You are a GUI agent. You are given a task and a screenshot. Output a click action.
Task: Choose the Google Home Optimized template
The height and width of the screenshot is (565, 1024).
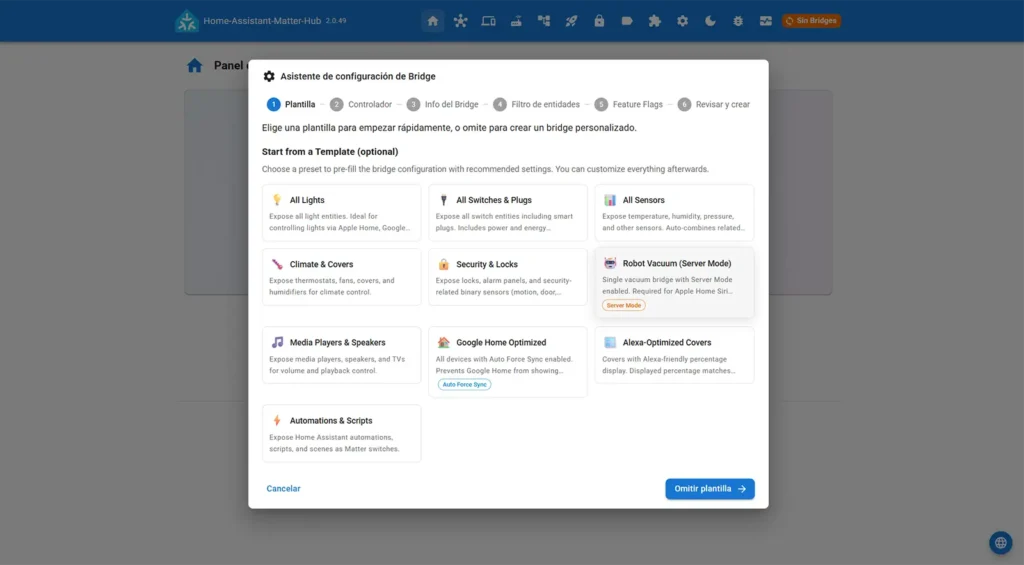point(507,362)
